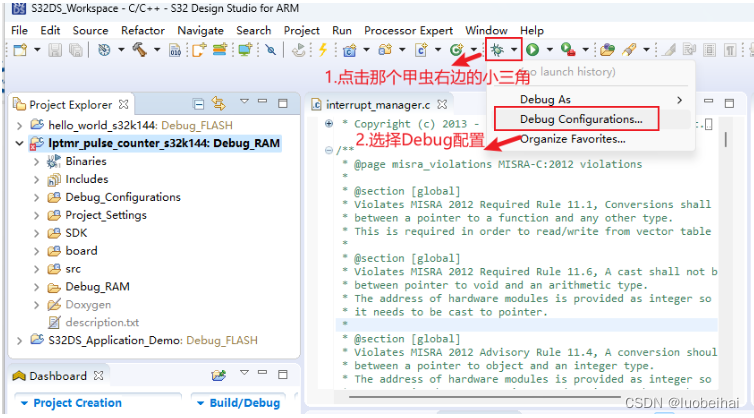Open the Refactor menu
The height and width of the screenshot is (418, 754).
(143, 30)
